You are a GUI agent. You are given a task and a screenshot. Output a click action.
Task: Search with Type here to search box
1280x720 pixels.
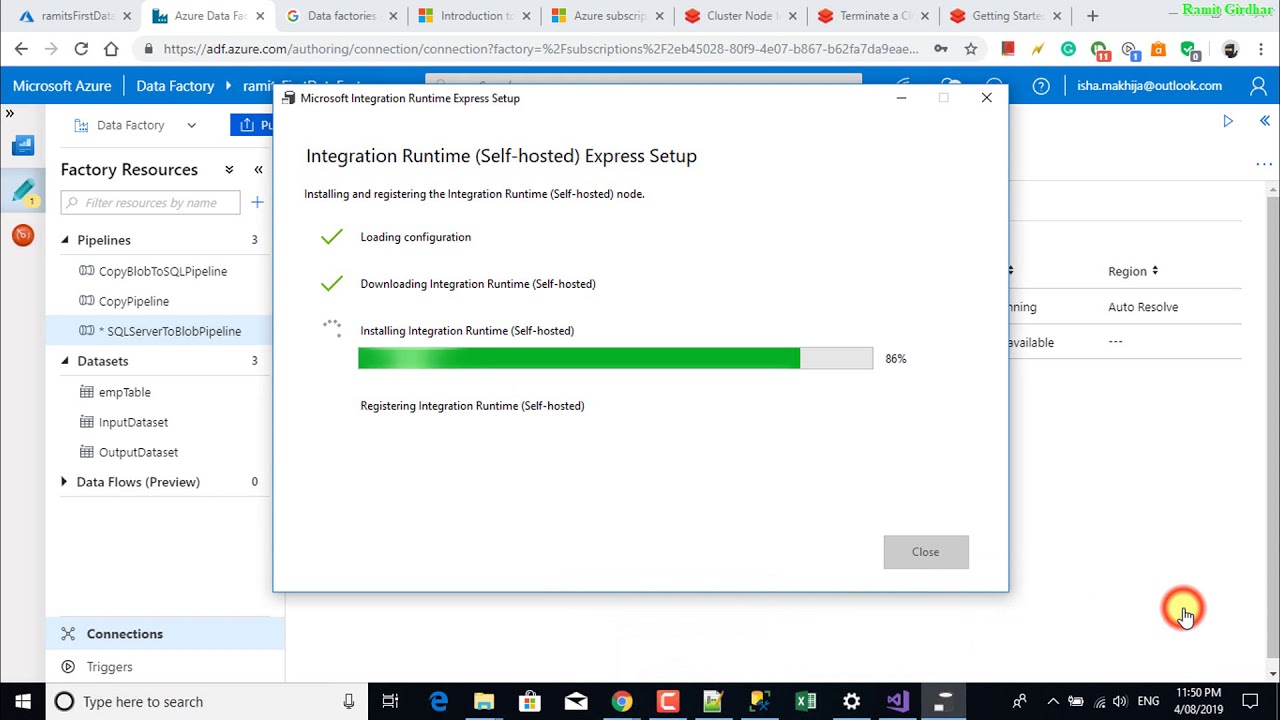(206, 702)
